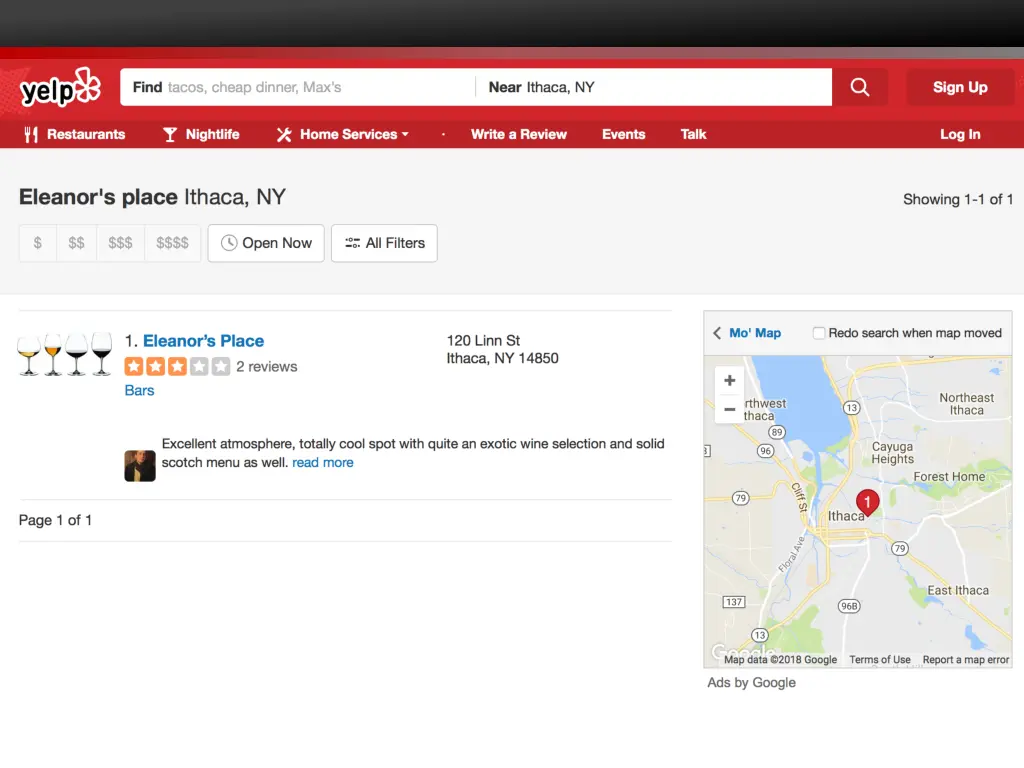
Task: Click the sliders icon in All Filters
Action: [352, 243]
